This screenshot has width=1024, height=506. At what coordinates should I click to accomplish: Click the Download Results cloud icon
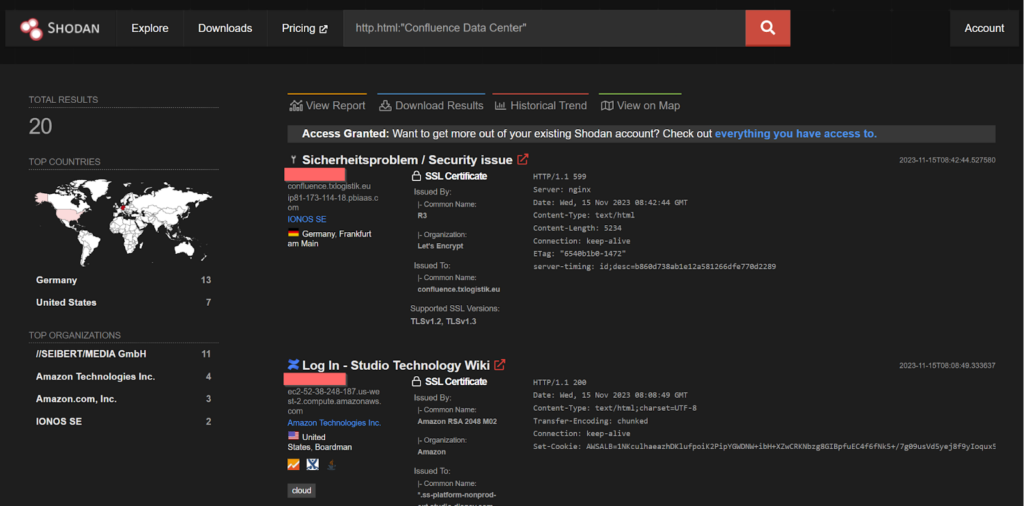[x=385, y=105]
